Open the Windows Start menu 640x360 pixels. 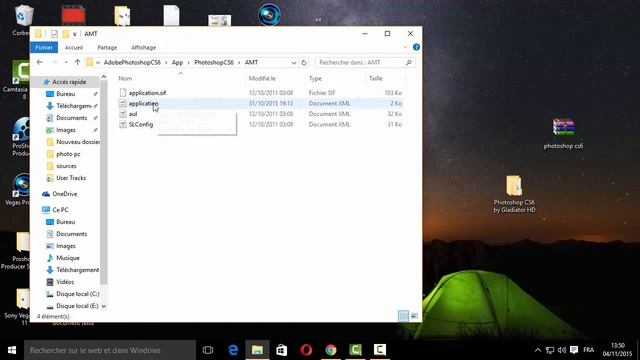(x=12, y=350)
